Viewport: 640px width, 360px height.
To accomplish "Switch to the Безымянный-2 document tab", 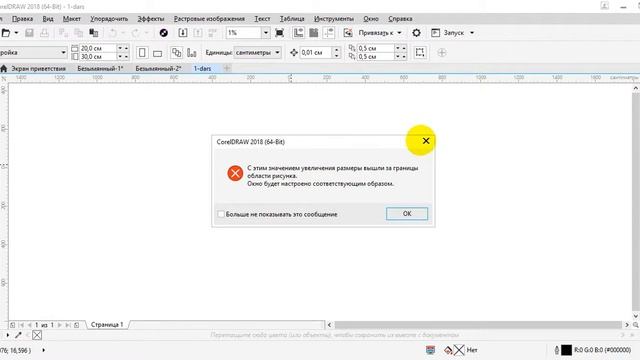I will point(158,69).
